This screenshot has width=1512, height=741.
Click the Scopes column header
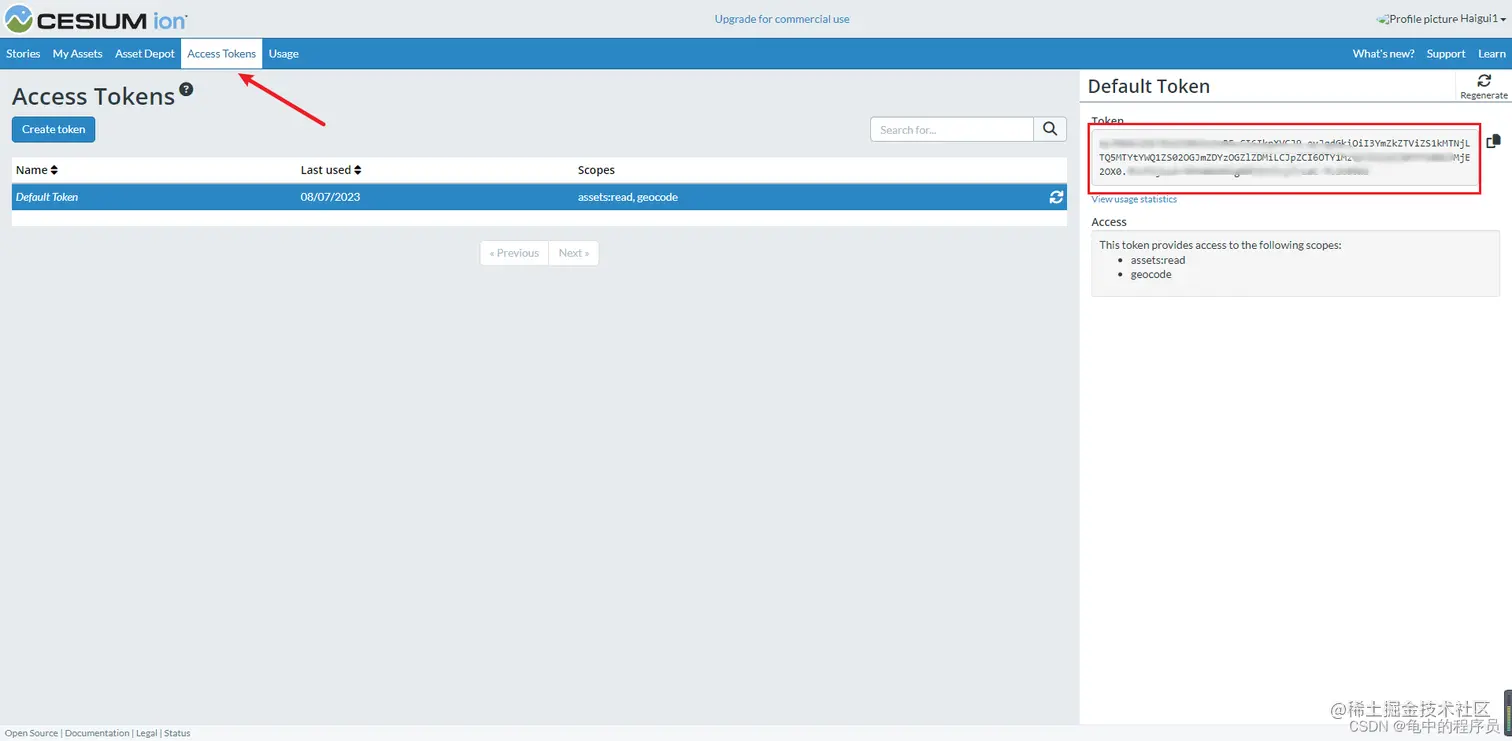596,170
